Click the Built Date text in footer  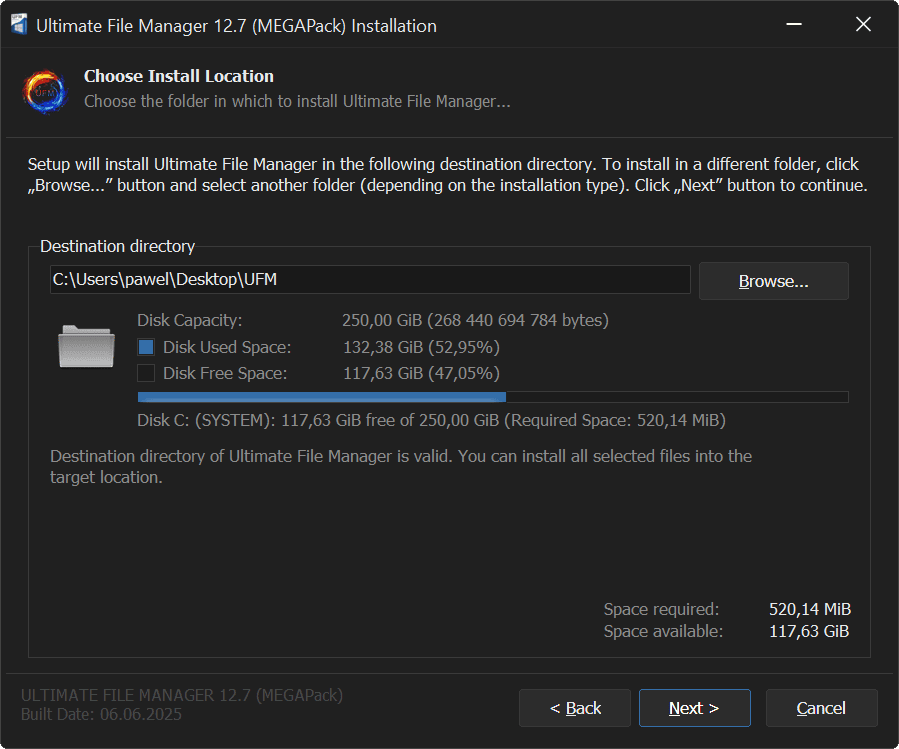pyautogui.click(x=101, y=715)
